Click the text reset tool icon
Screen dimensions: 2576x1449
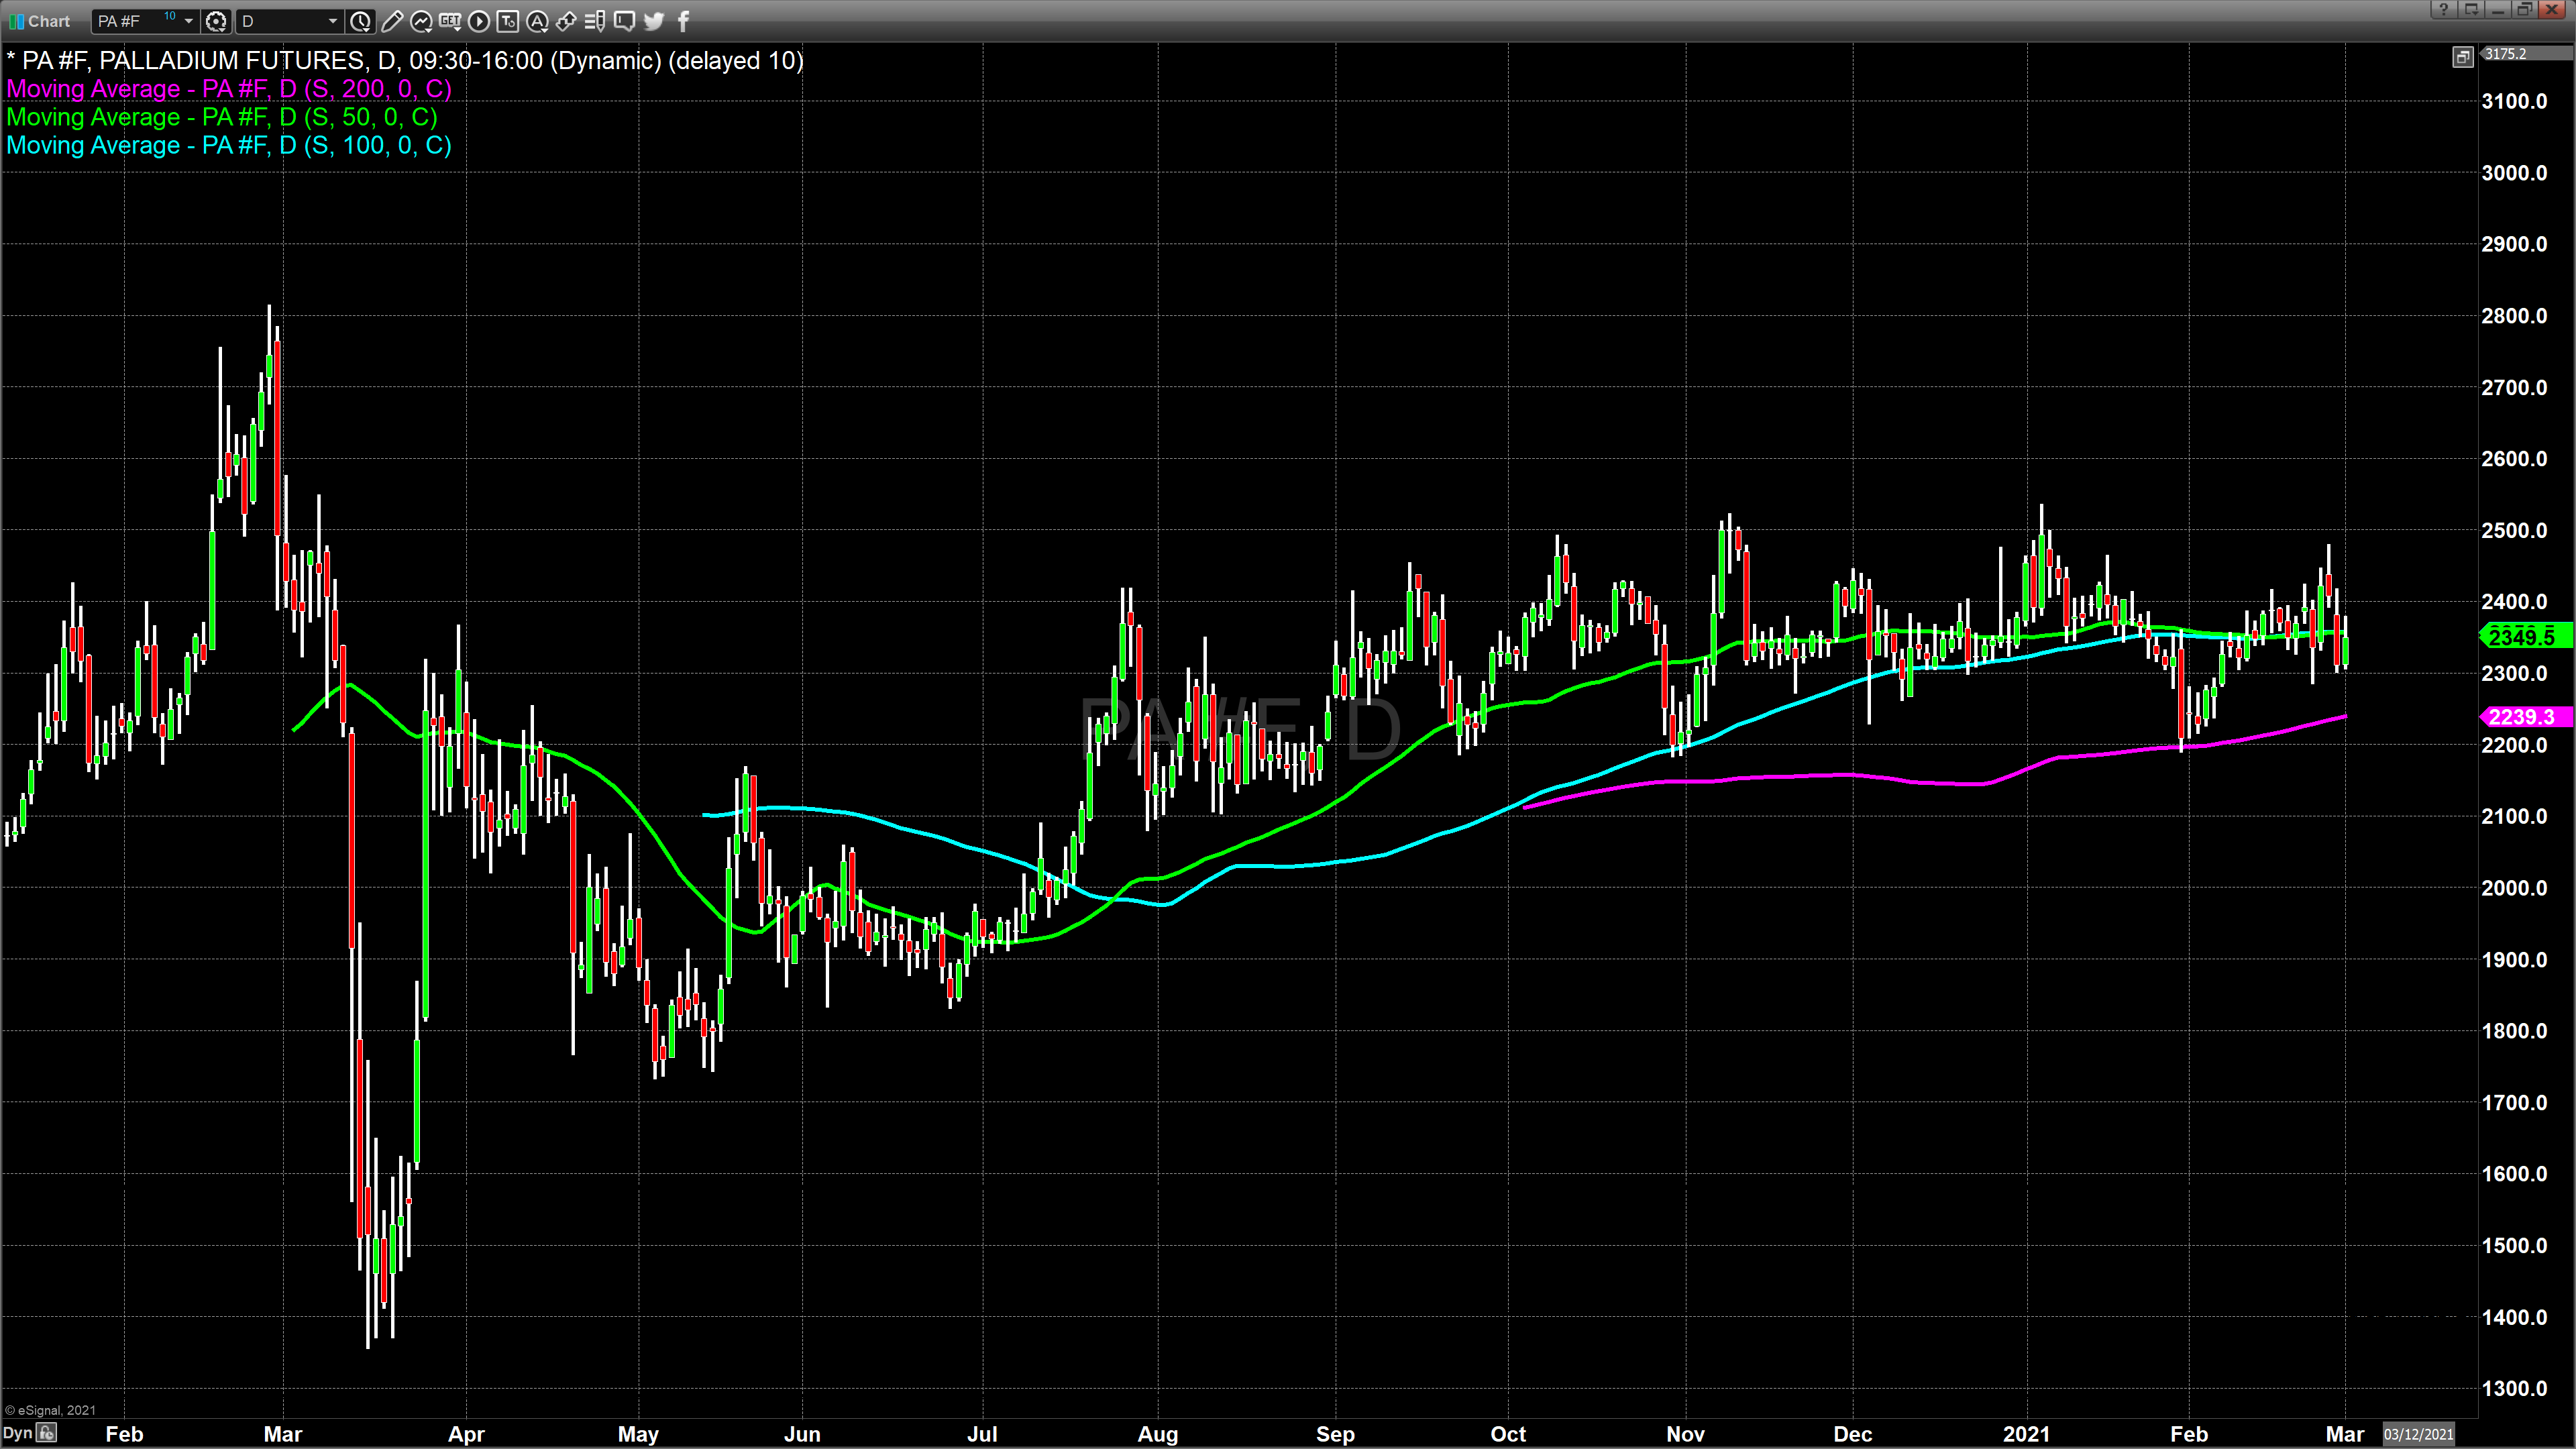tap(508, 21)
